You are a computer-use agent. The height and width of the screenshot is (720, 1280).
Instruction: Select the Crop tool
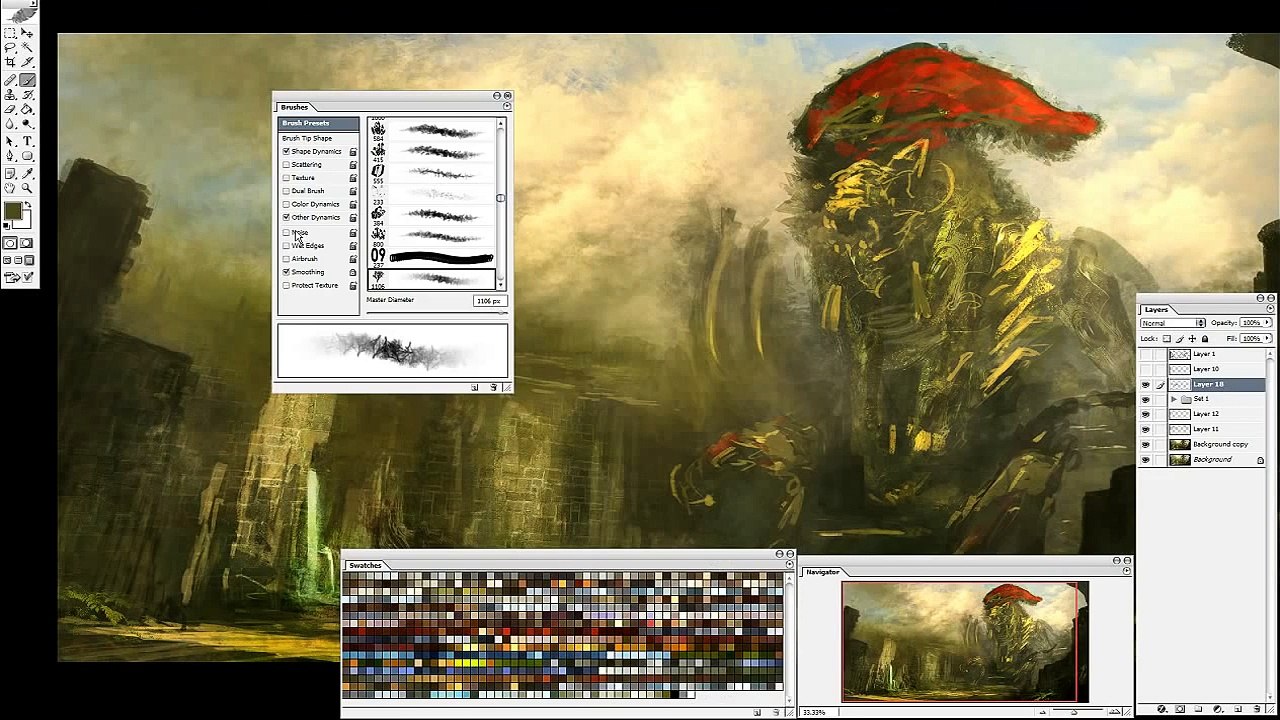click(10, 61)
